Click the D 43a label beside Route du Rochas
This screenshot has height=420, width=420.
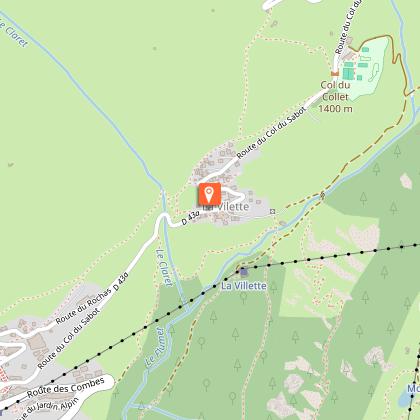(x=120, y=281)
